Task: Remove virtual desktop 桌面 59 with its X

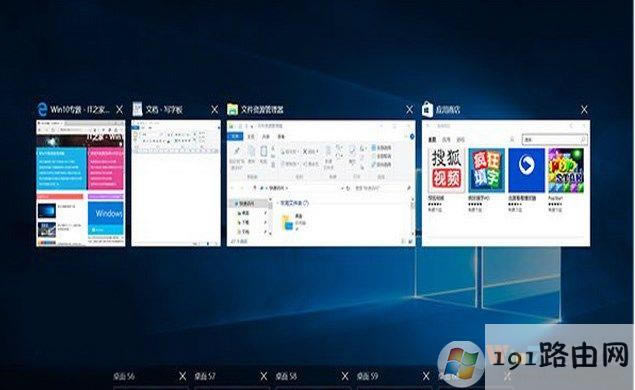Action: click(x=426, y=376)
